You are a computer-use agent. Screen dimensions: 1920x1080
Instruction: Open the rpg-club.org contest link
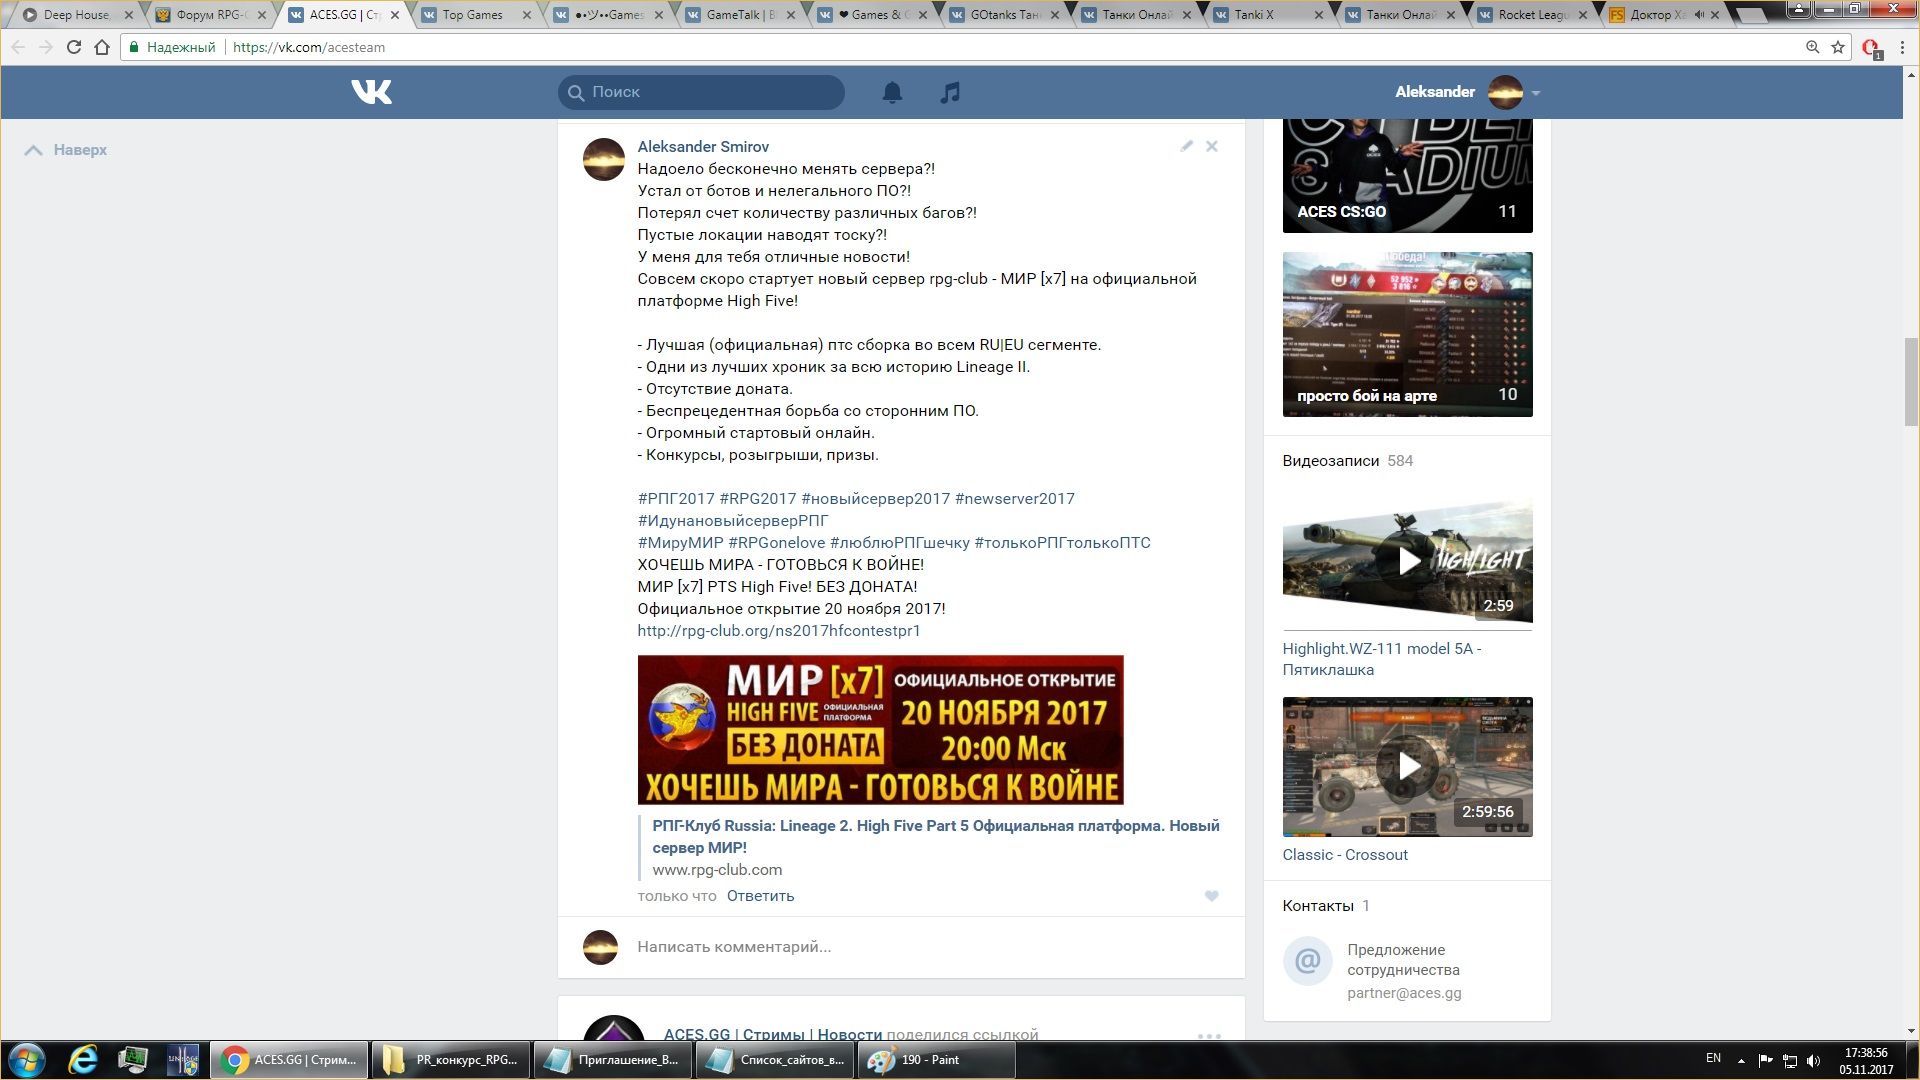click(778, 631)
